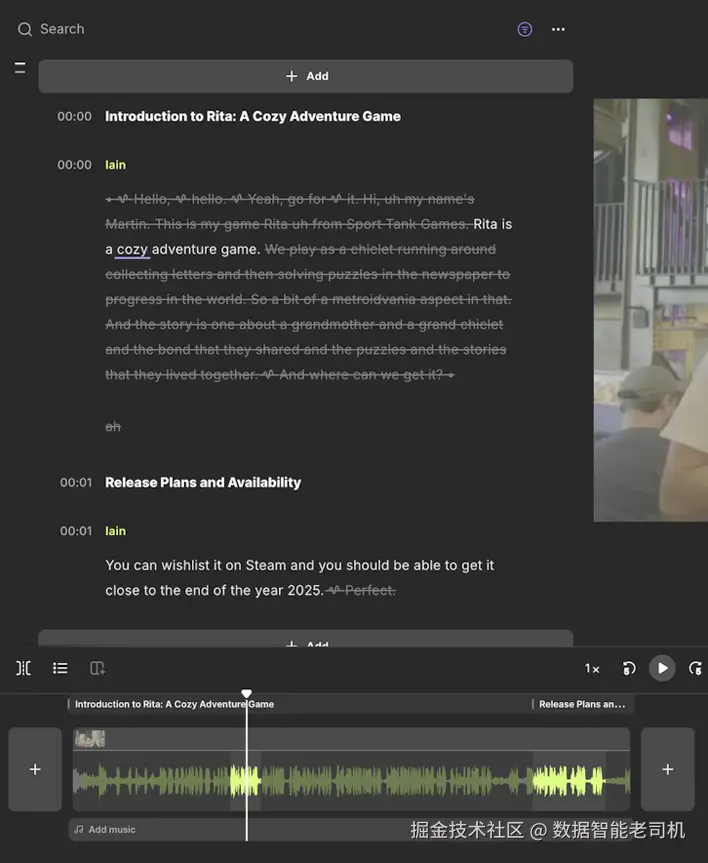
Task: Click the split clip icon
Action: point(23,668)
